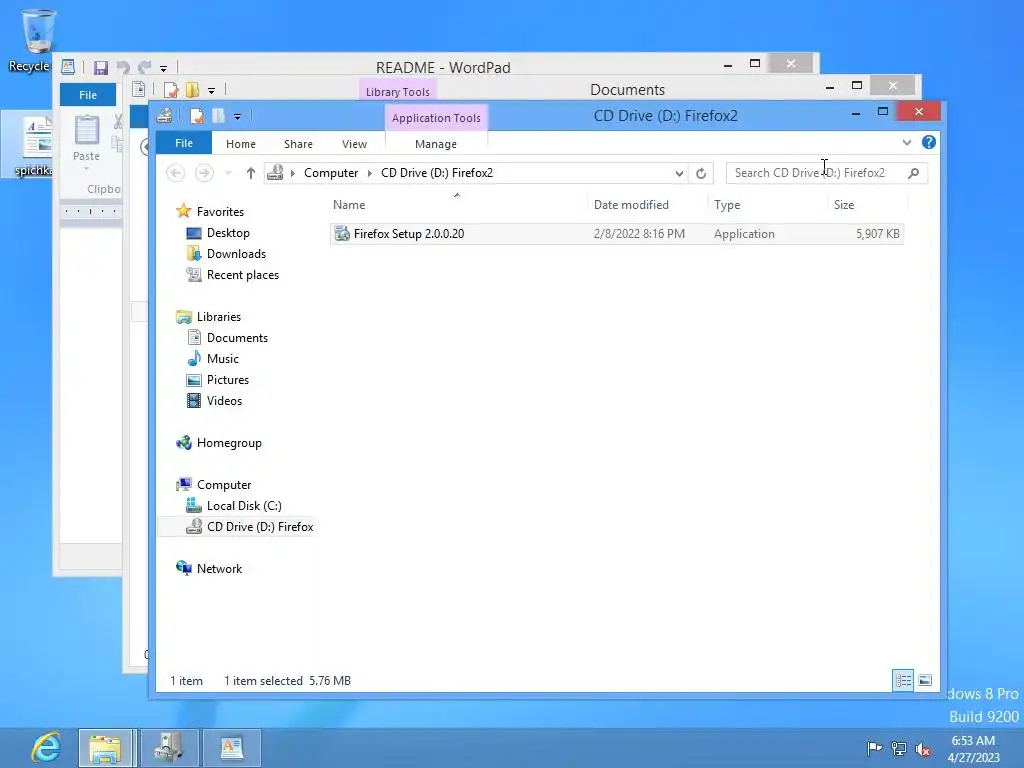Select Favorites in the navigation pane

coord(220,212)
